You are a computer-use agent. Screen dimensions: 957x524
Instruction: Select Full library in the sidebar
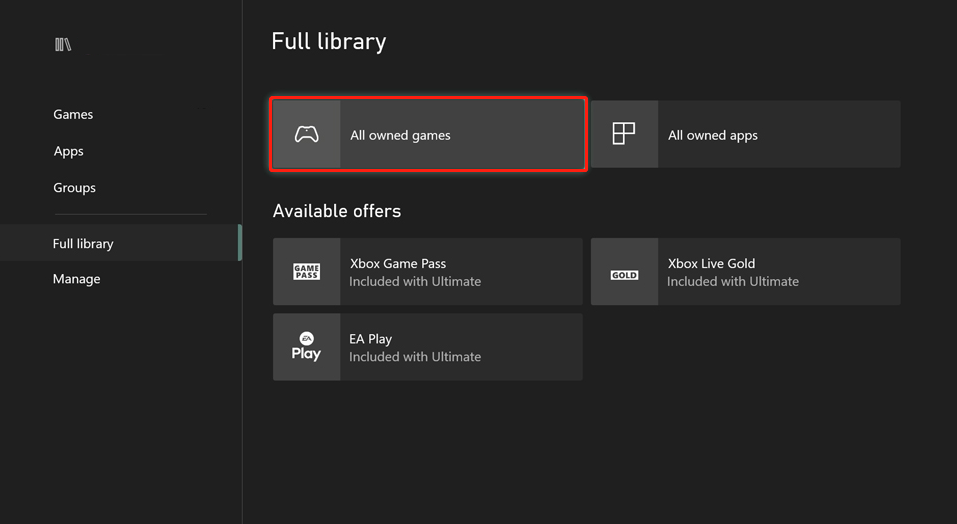click(x=121, y=243)
